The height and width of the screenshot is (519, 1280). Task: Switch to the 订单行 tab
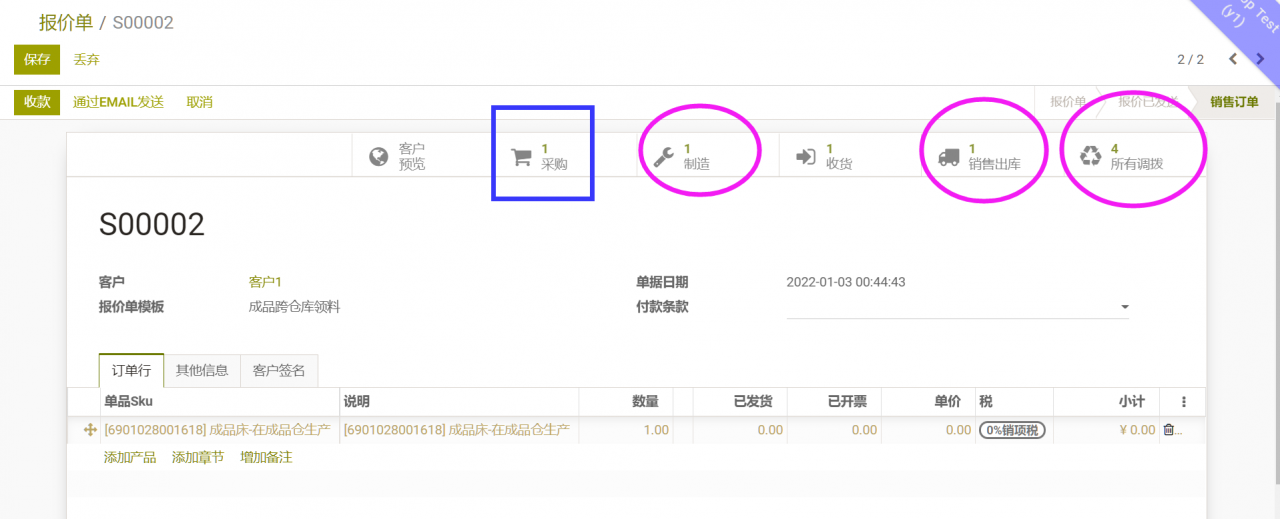click(x=131, y=370)
